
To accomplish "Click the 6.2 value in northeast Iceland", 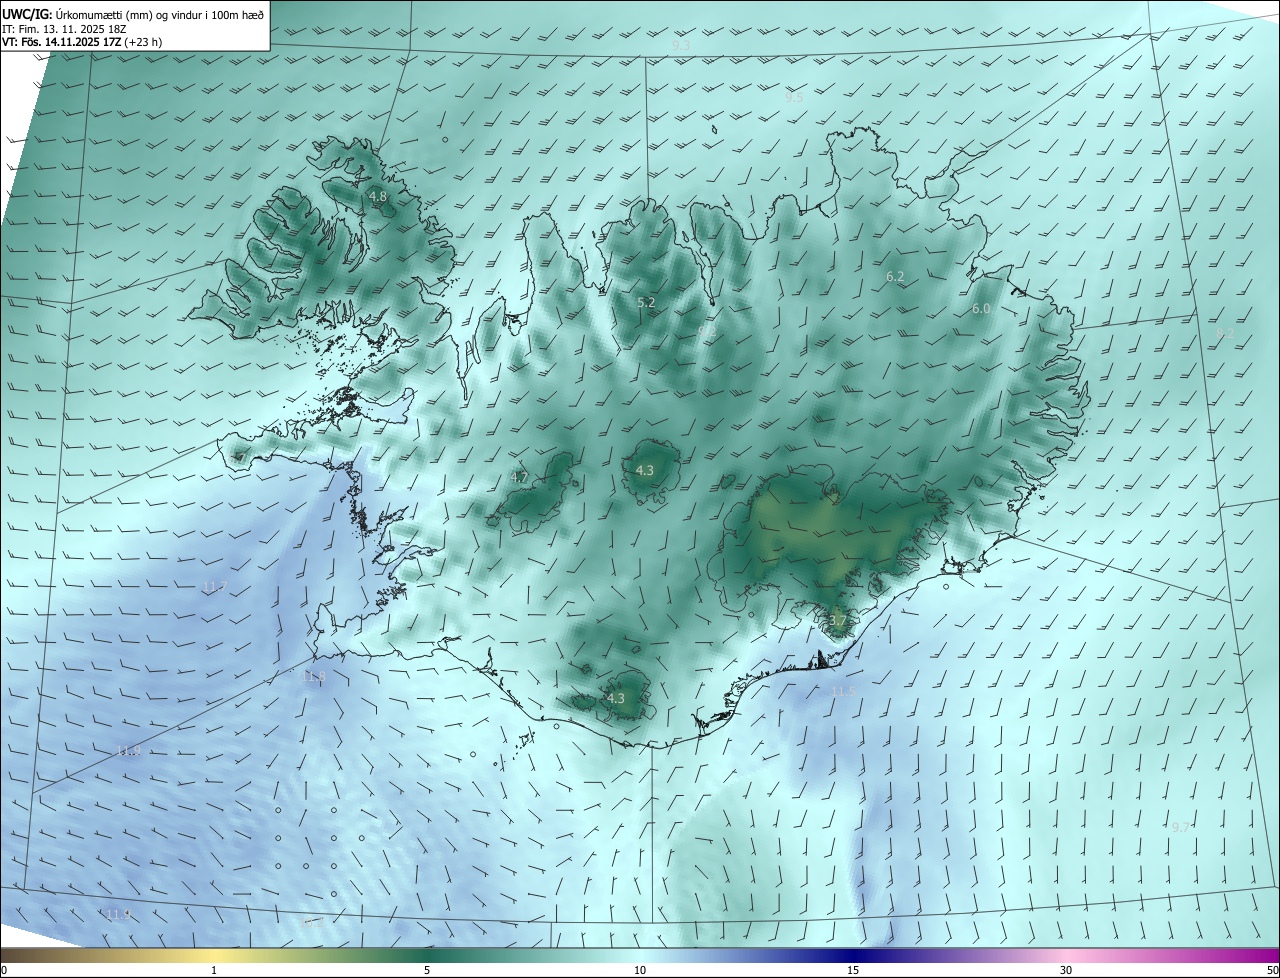I will coord(895,276).
